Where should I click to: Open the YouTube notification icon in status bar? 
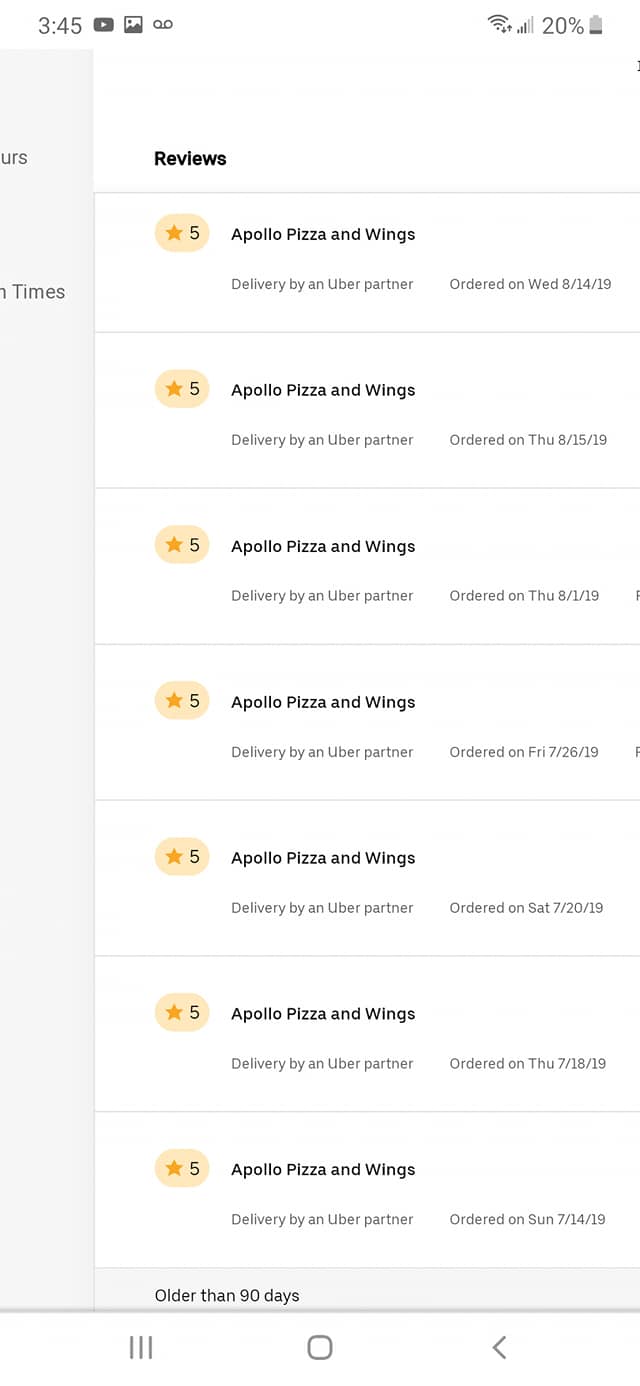click(103, 25)
